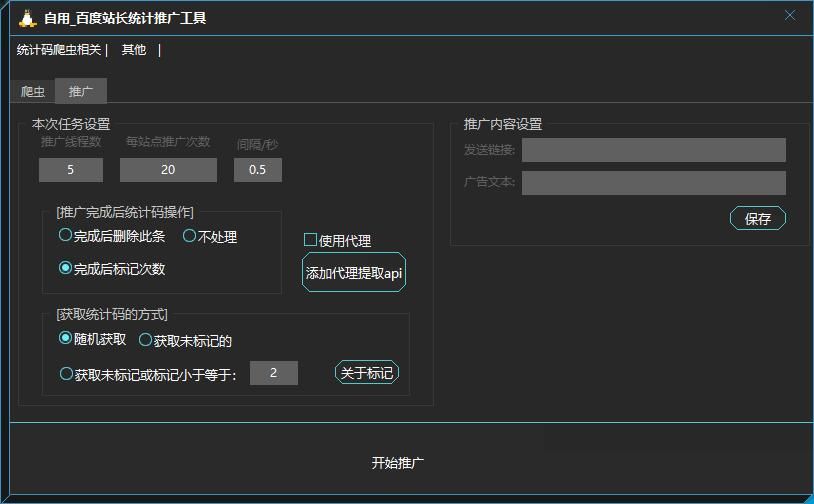Click the 发送链接 input field
The height and width of the screenshot is (504, 814).
tap(653, 150)
